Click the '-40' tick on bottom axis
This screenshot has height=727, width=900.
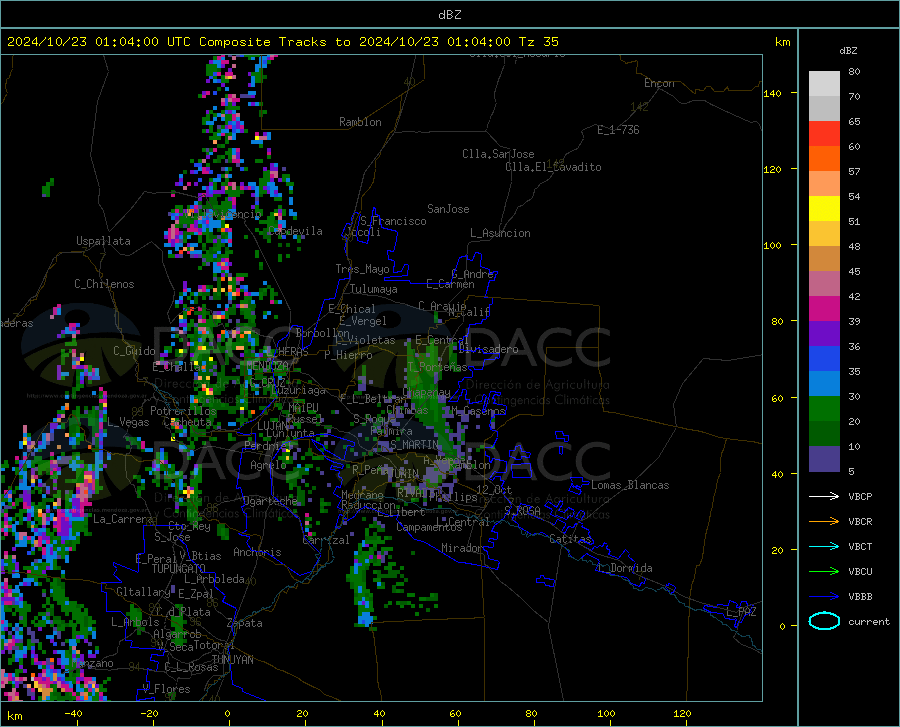73,713
